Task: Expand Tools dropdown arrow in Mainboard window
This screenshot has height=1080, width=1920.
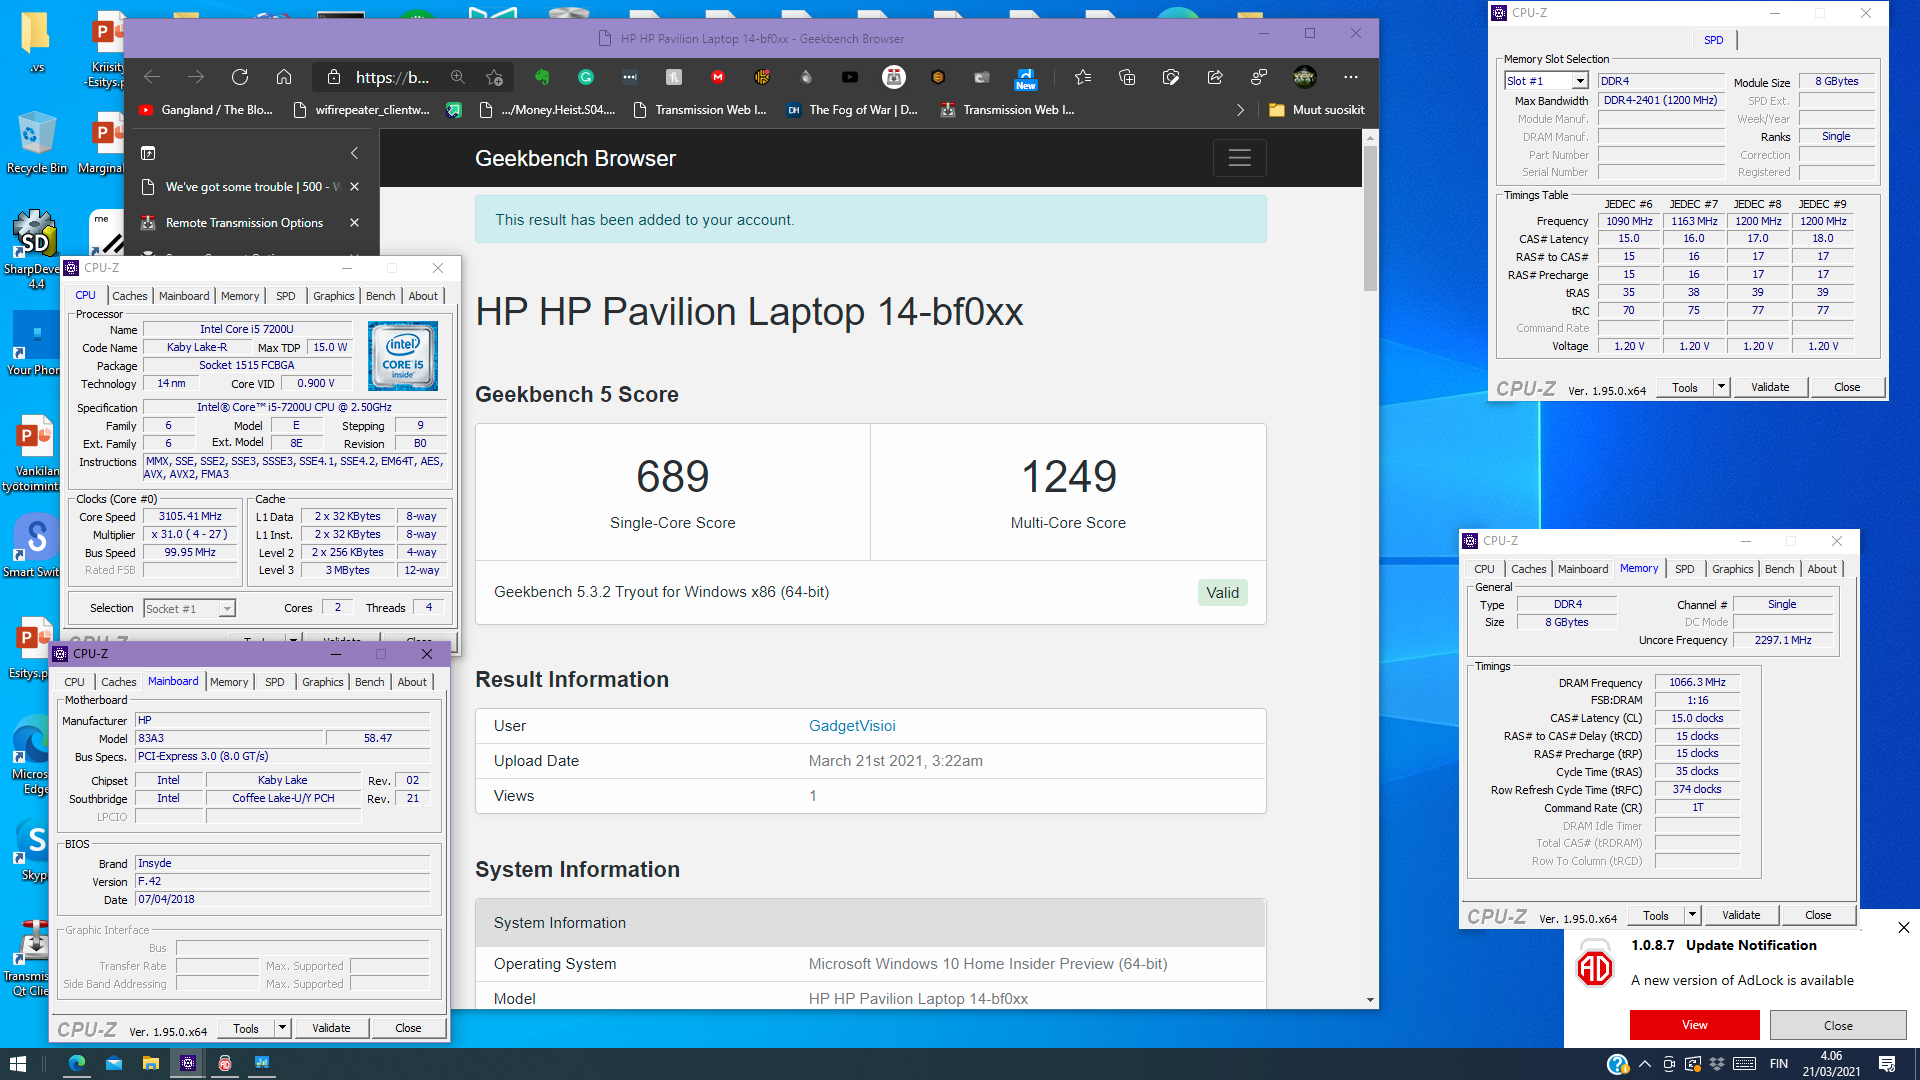Action: tap(283, 1028)
